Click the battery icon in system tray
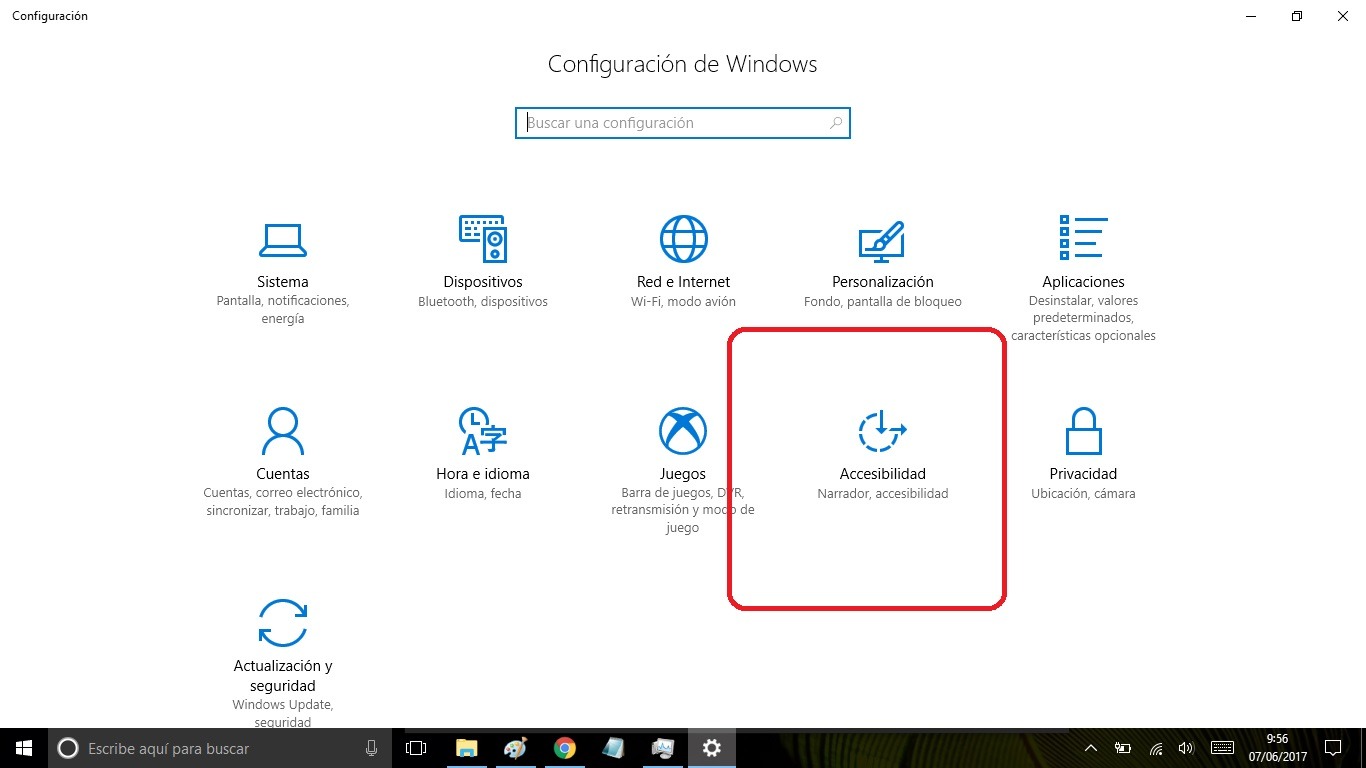This screenshot has height=768, width=1366. click(1123, 748)
